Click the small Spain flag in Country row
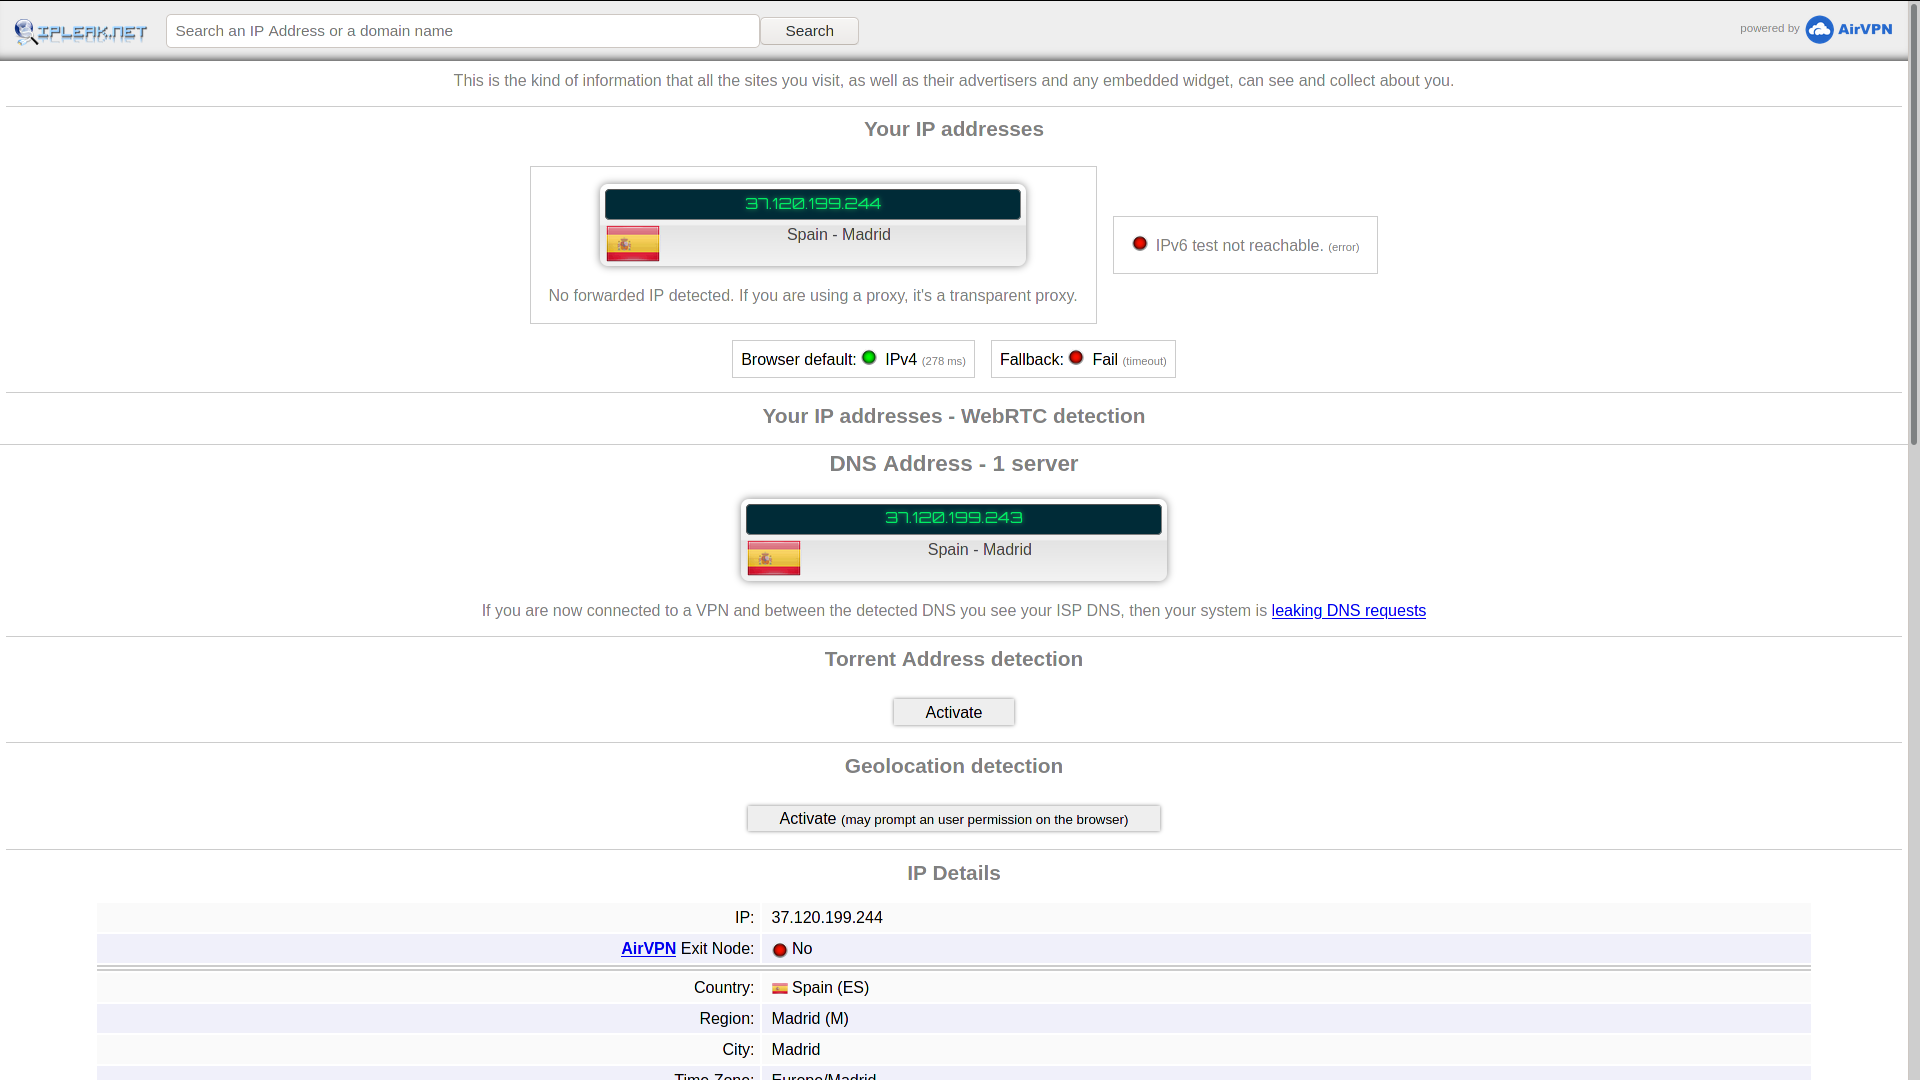 (x=780, y=988)
